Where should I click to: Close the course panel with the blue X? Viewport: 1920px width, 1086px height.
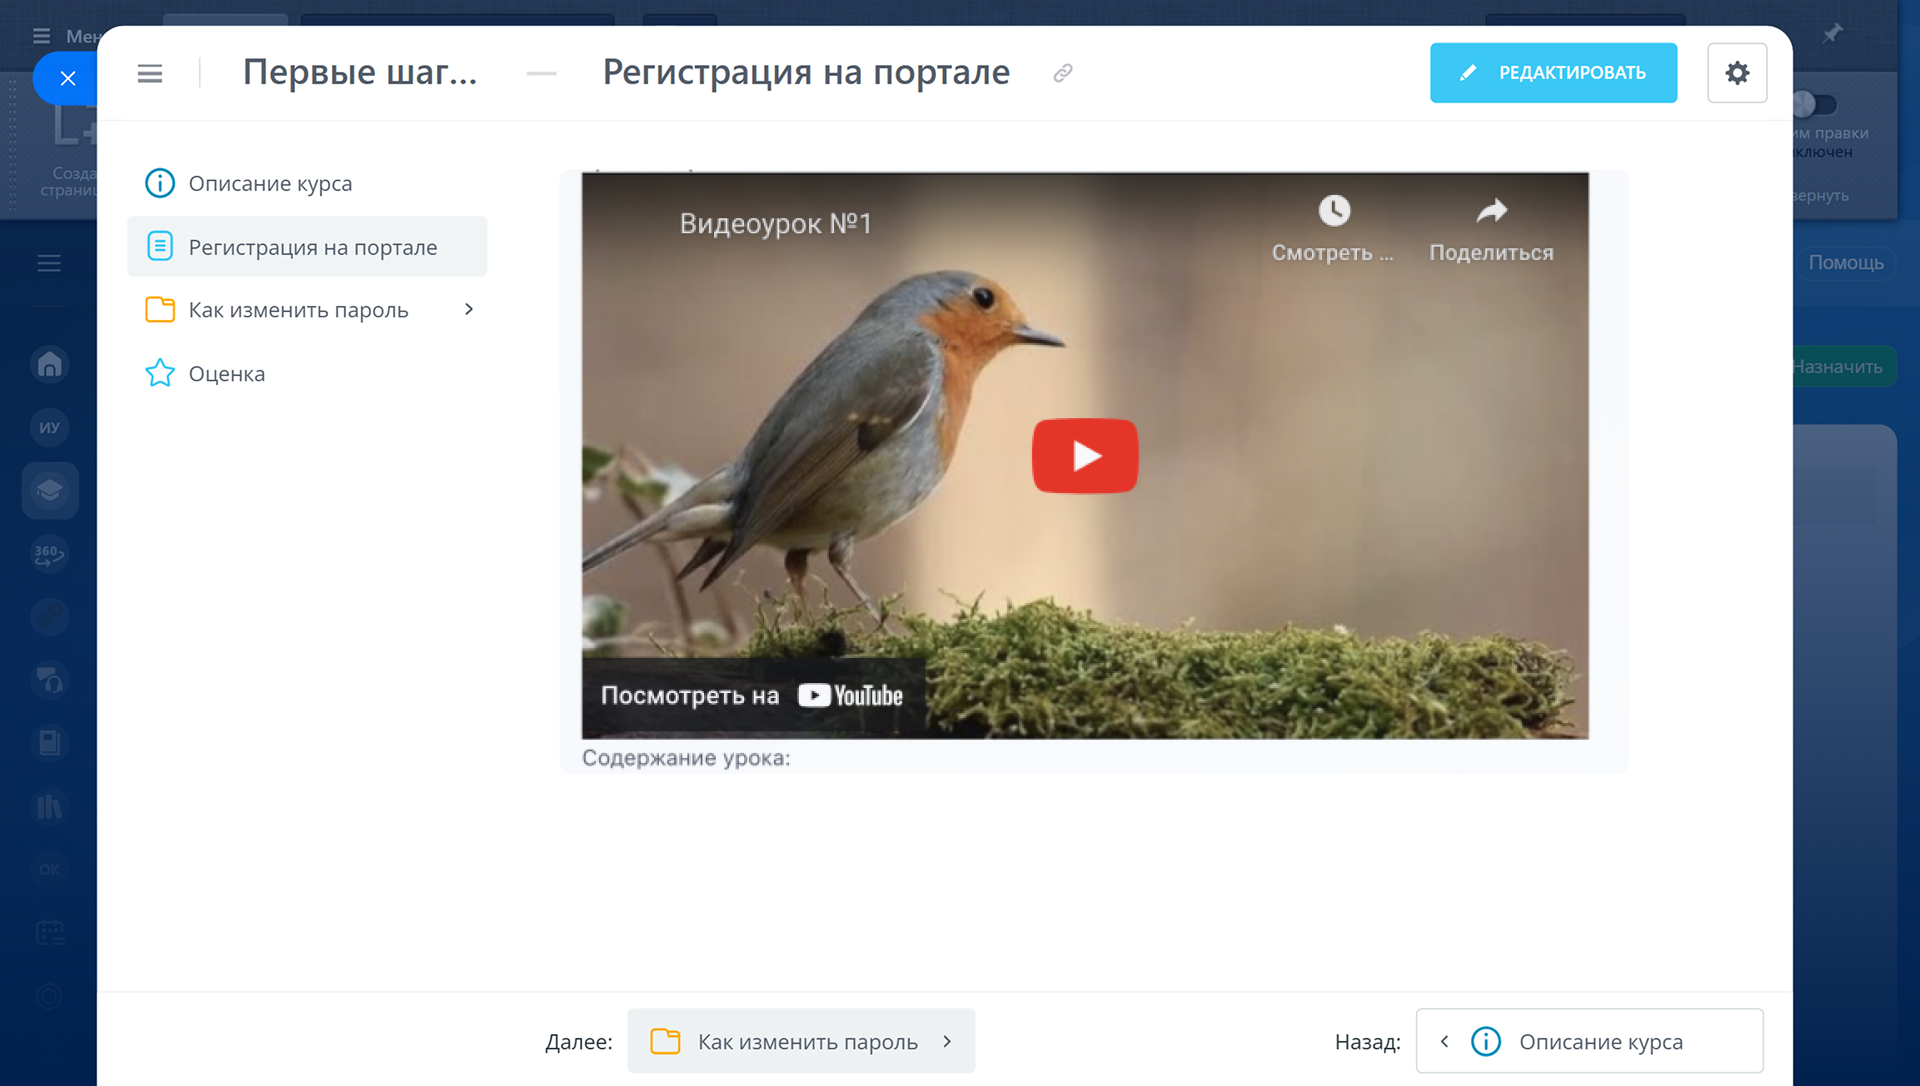click(67, 78)
